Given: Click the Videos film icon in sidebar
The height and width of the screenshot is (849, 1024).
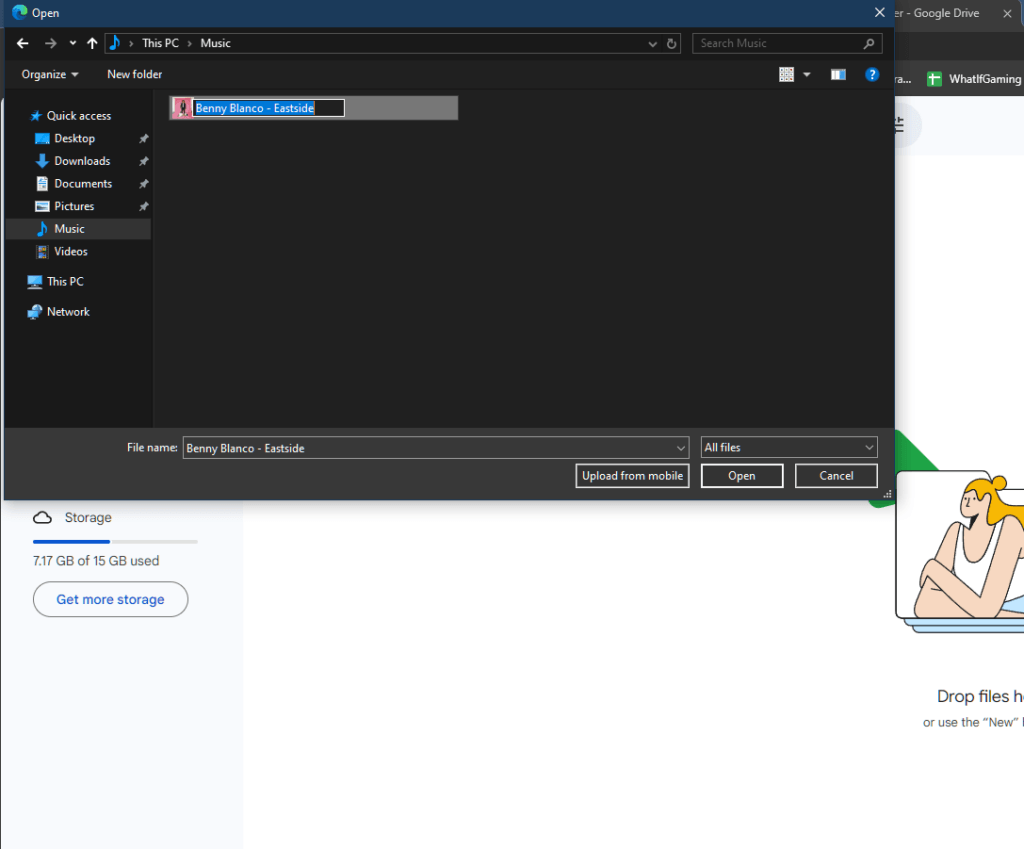Looking at the screenshot, I should click(x=42, y=251).
